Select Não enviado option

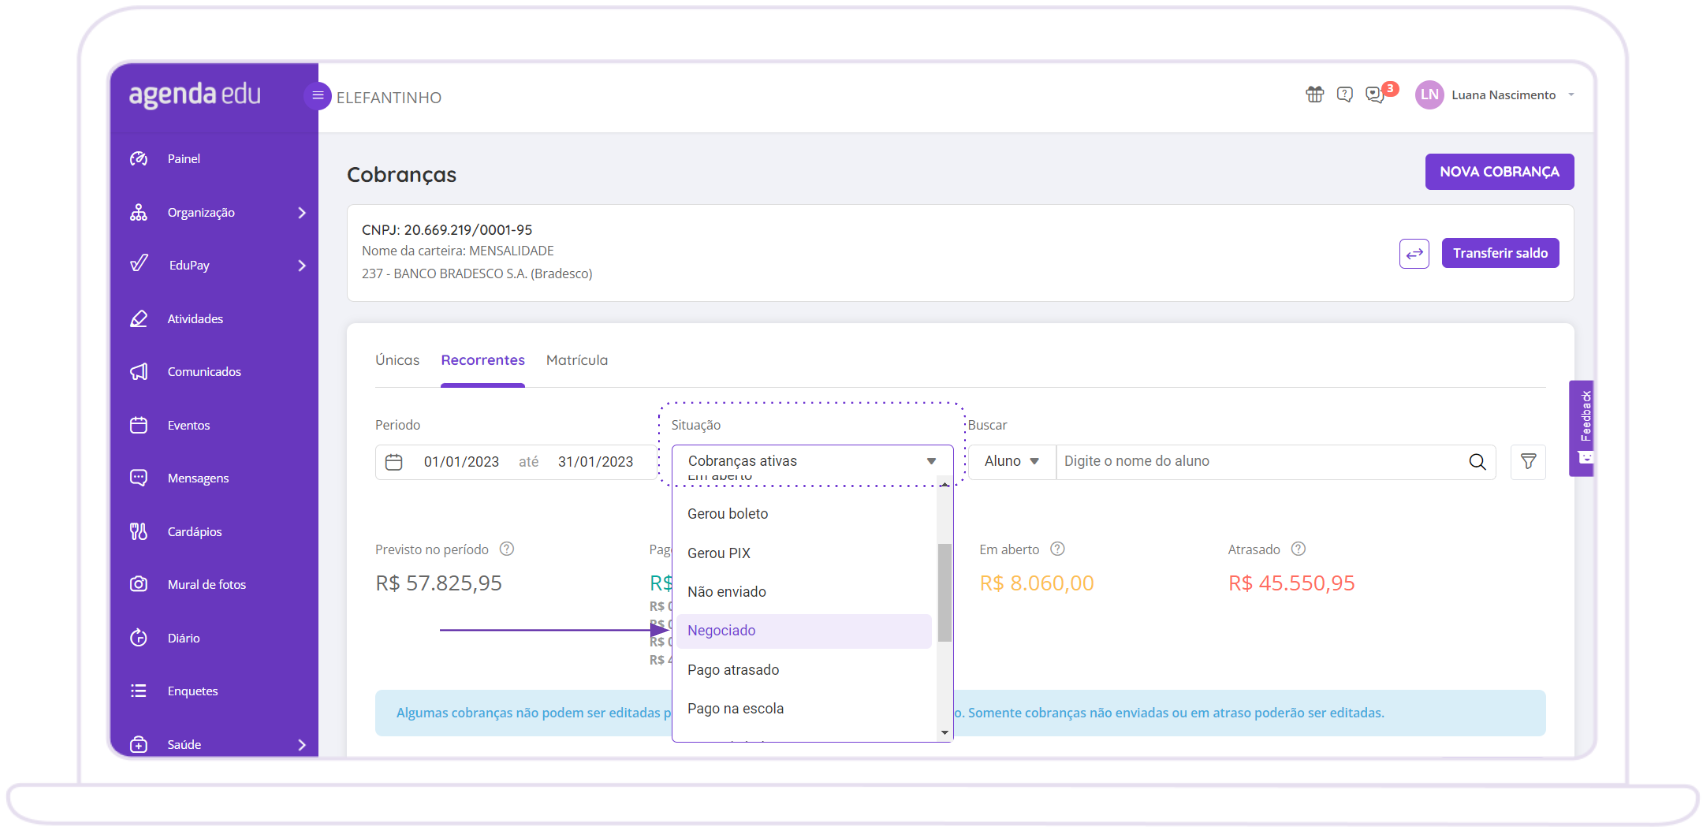pos(804,592)
